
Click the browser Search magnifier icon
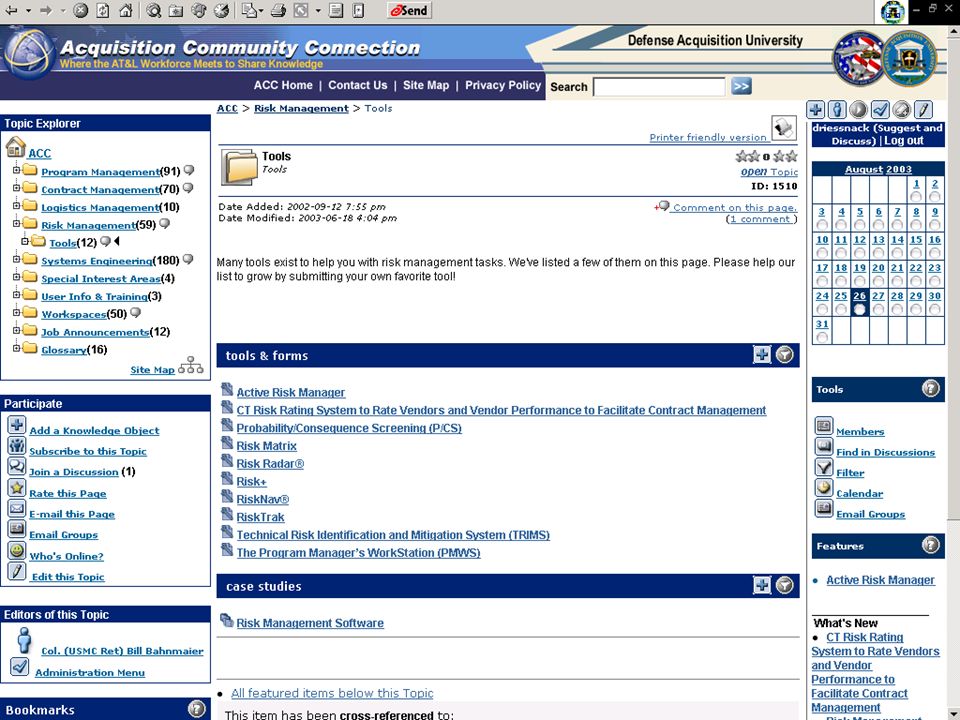(x=153, y=10)
